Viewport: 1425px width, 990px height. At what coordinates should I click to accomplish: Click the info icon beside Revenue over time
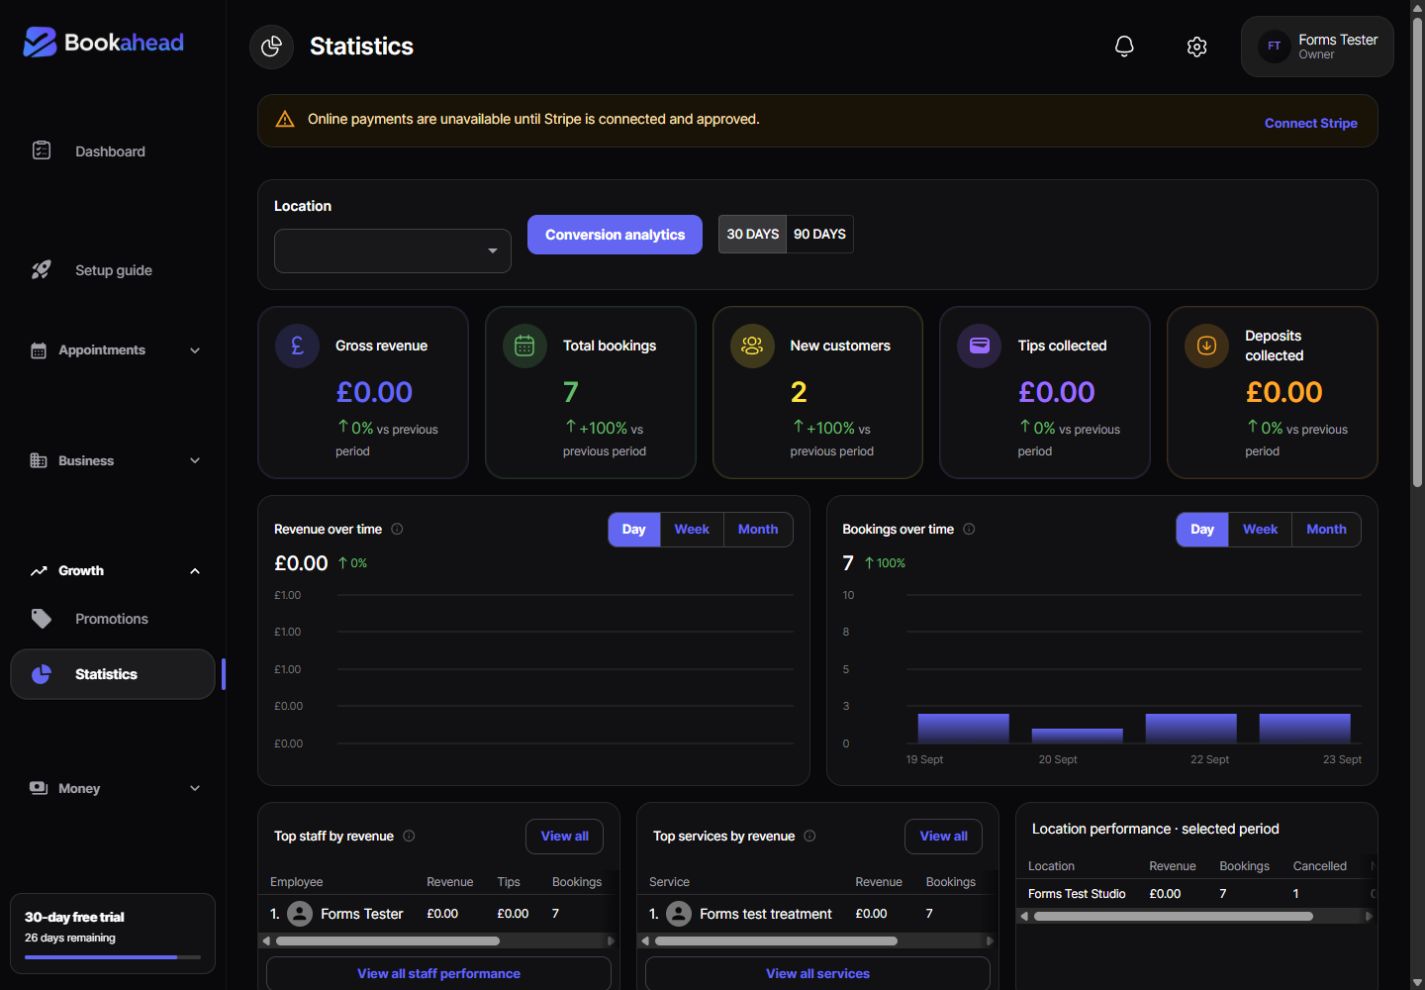397,529
